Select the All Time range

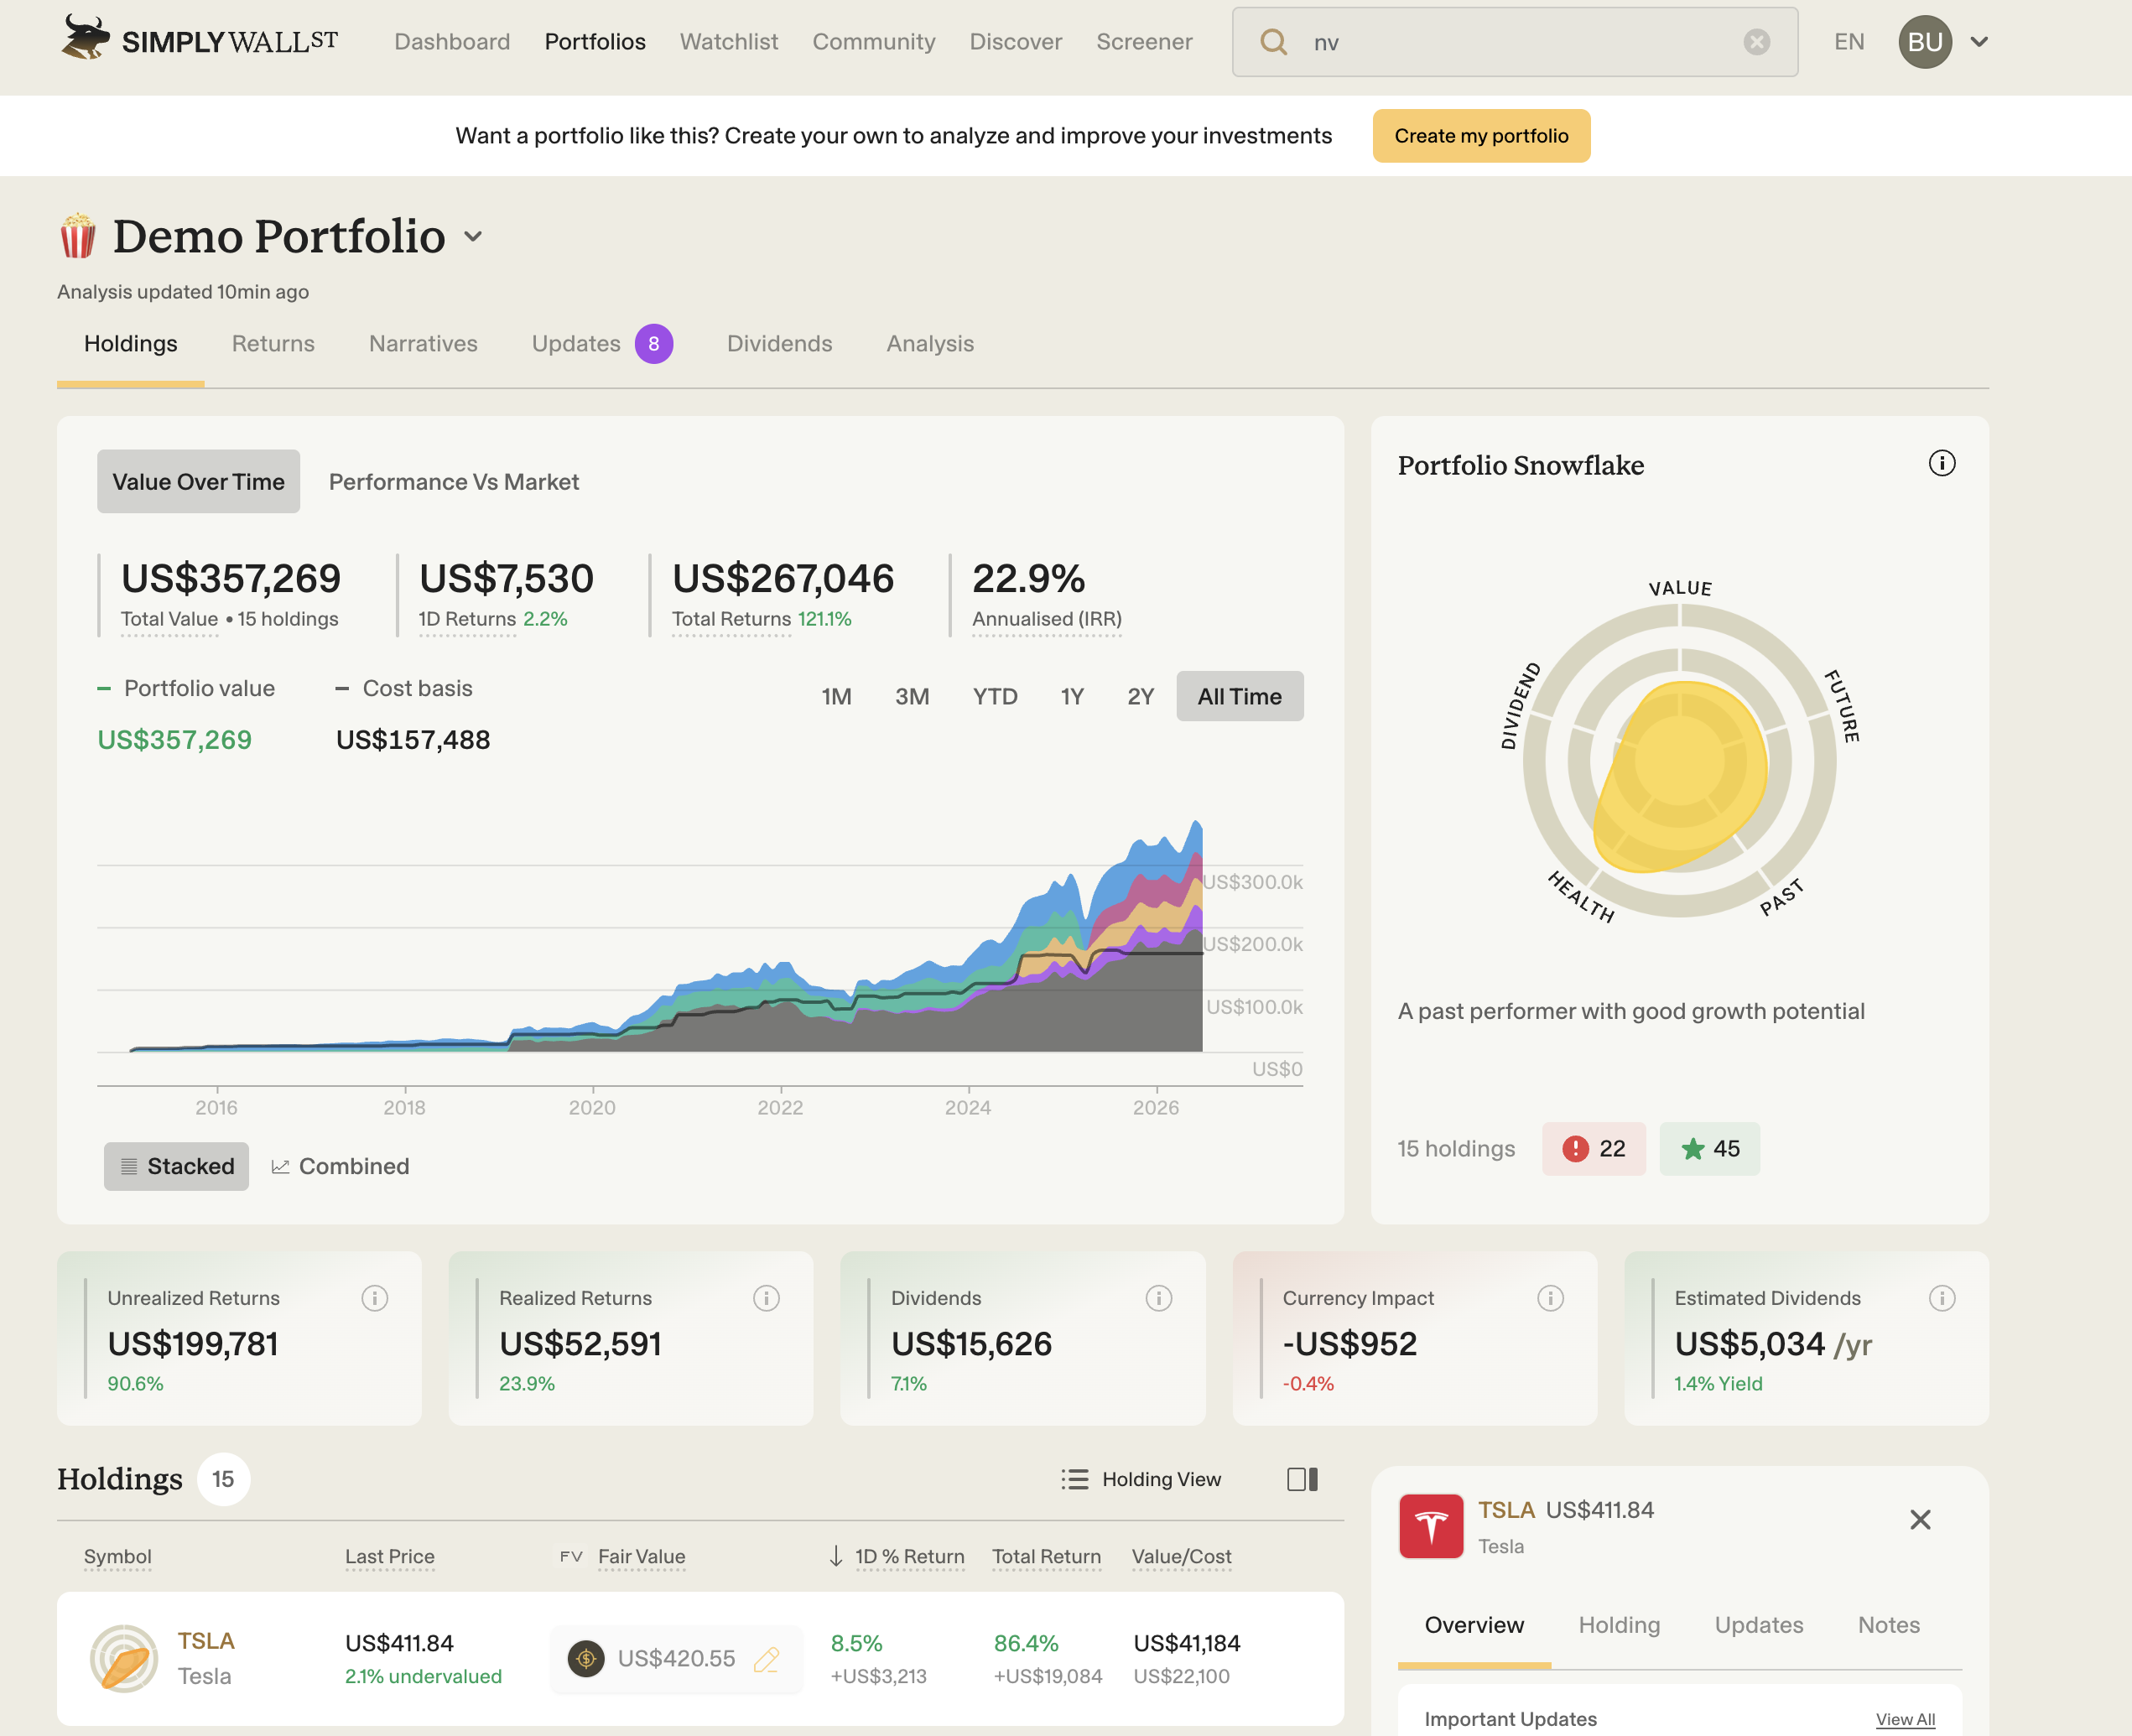point(1240,696)
